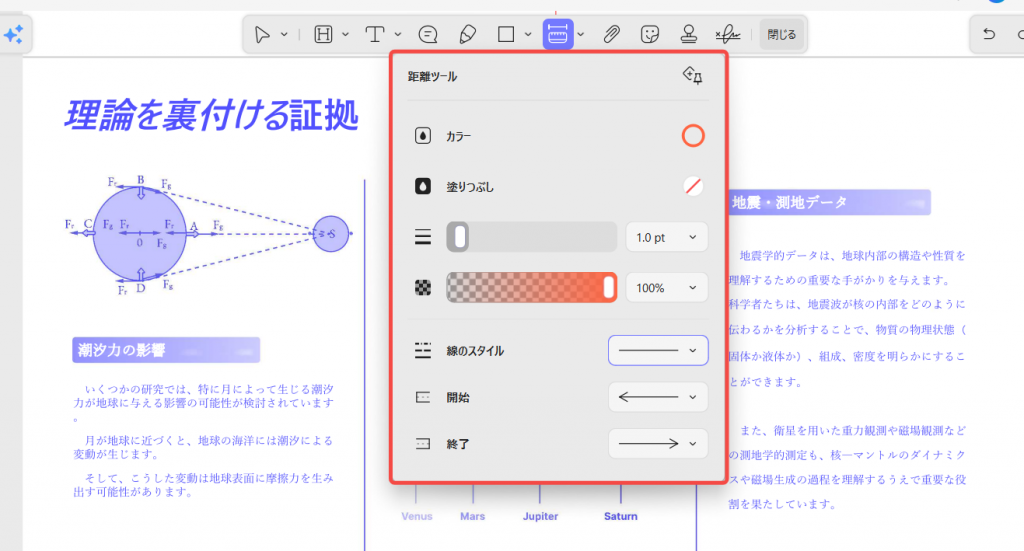Screen dimensions: 1024x551
Task: Click the line thickness lines icon
Action: tap(423, 237)
